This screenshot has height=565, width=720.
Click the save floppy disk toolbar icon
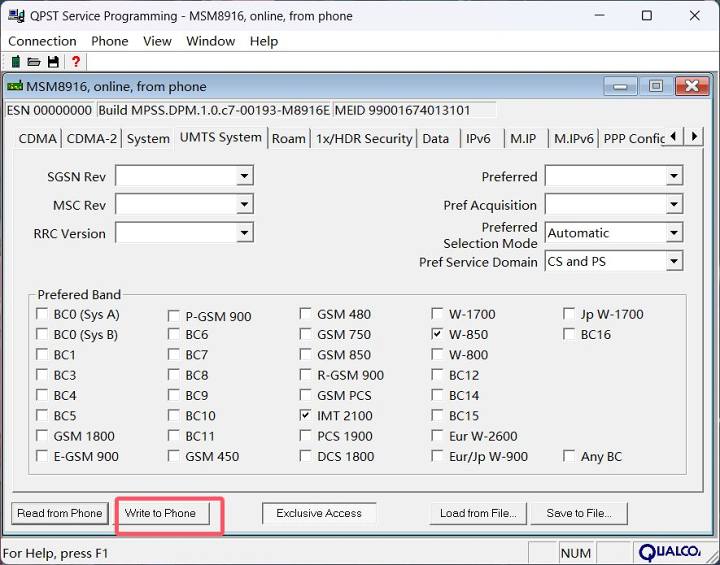[54, 62]
